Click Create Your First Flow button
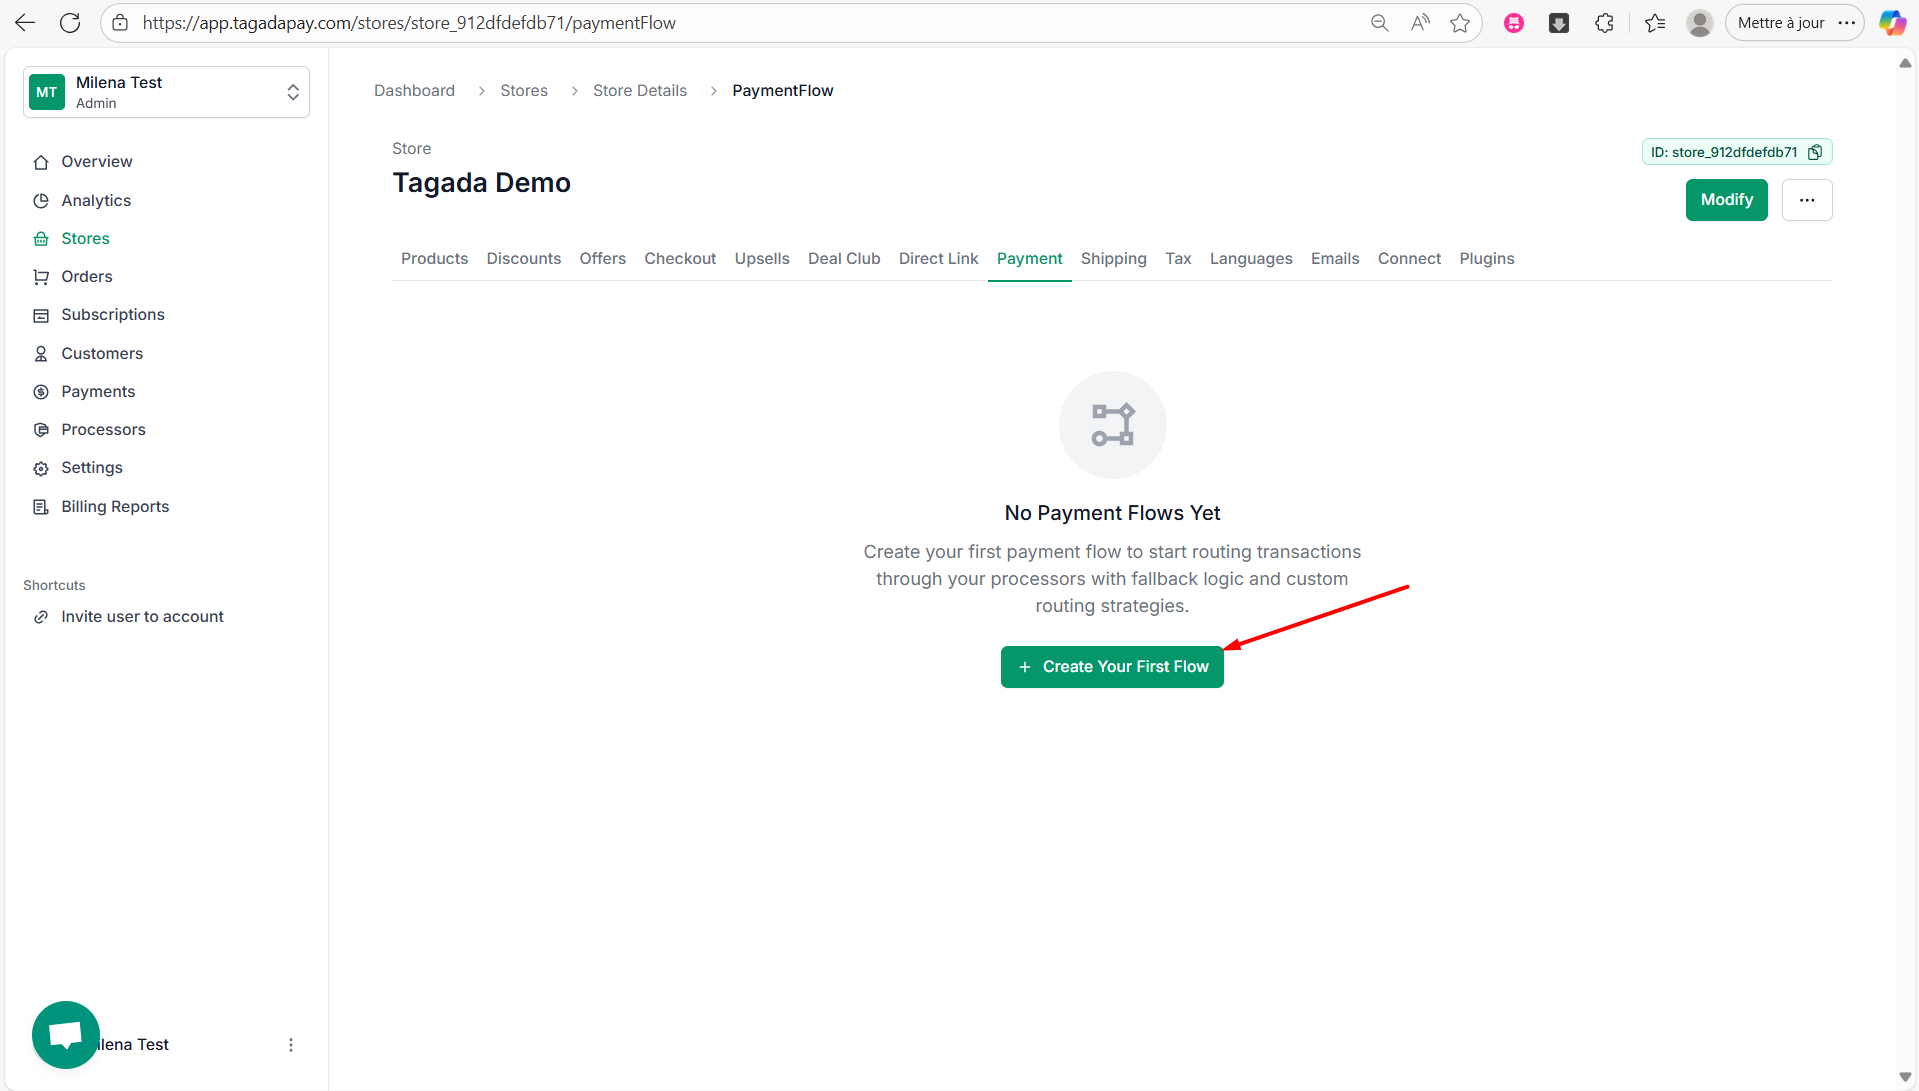 pos(1112,667)
